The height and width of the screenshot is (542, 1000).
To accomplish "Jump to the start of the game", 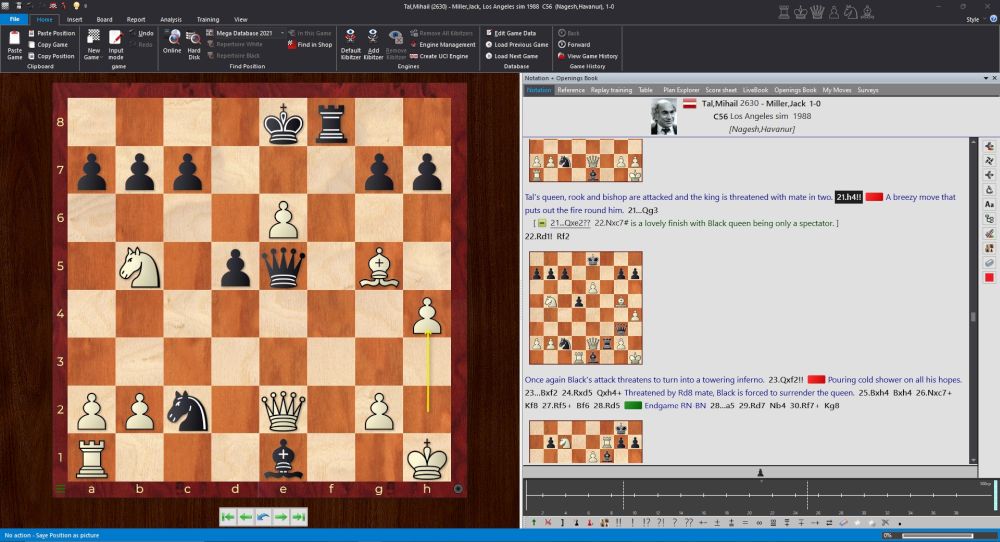I will tap(228, 517).
